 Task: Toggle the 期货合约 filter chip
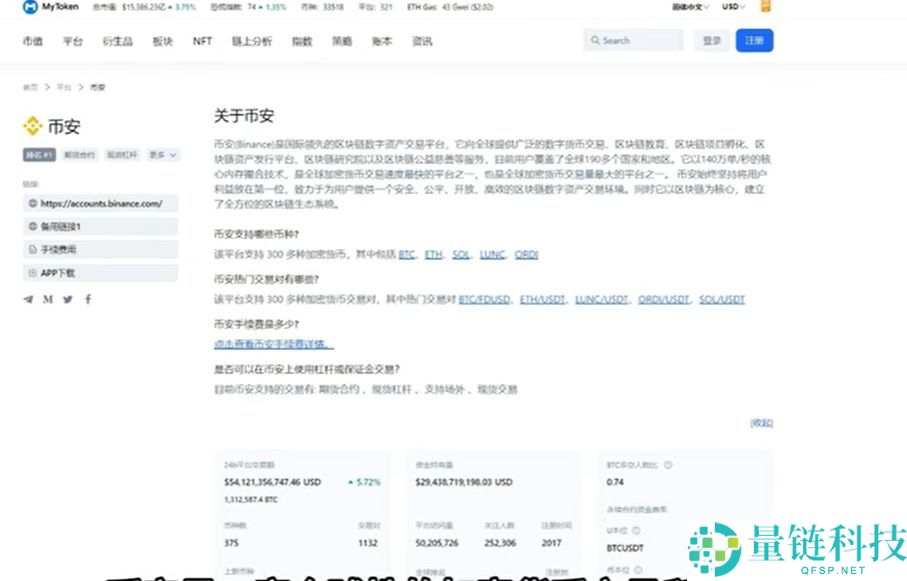point(80,155)
